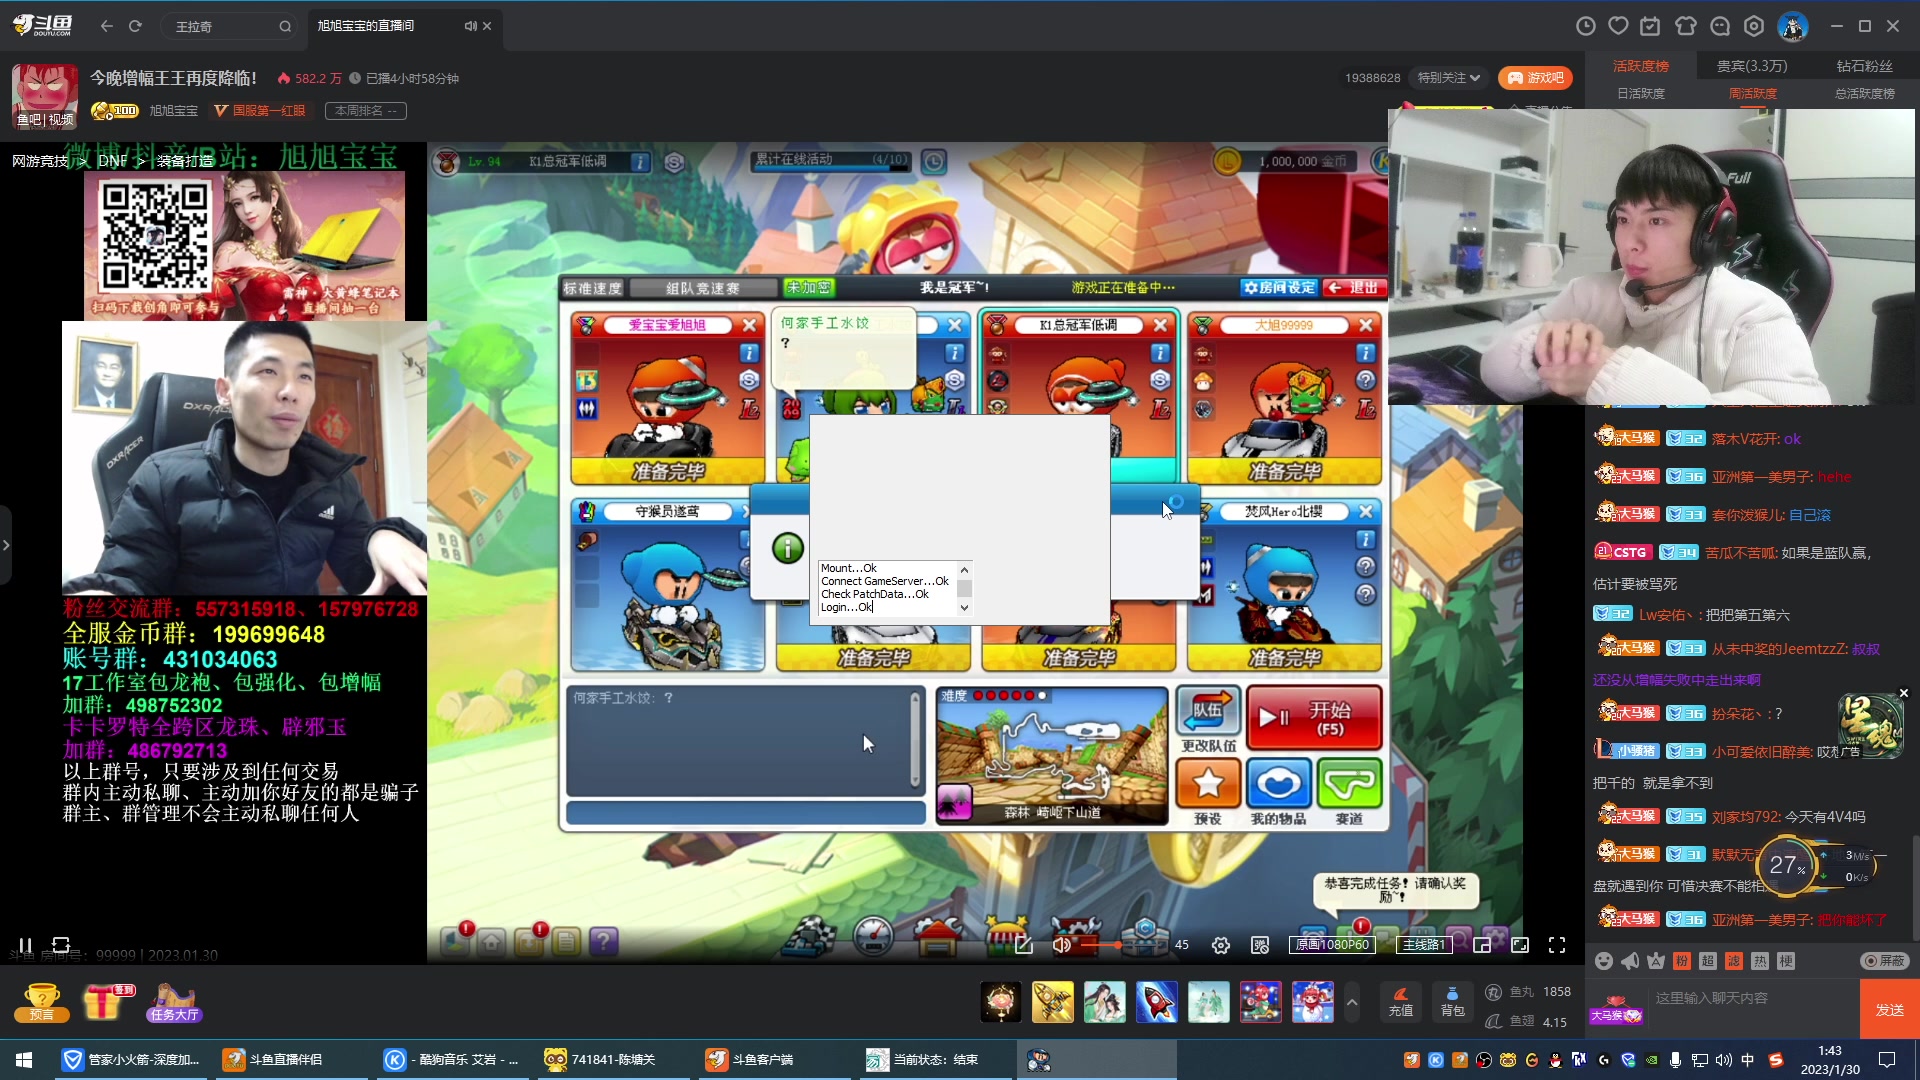Close the 旭旭宝宝的直播间 tab
The width and height of the screenshot is (1920, 1080).
click(487, 26)
